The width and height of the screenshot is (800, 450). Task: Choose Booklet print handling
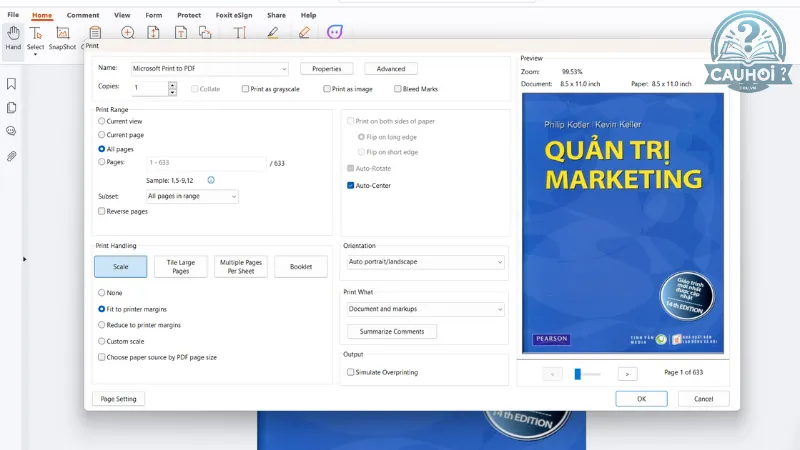click(x=301, y=267)
